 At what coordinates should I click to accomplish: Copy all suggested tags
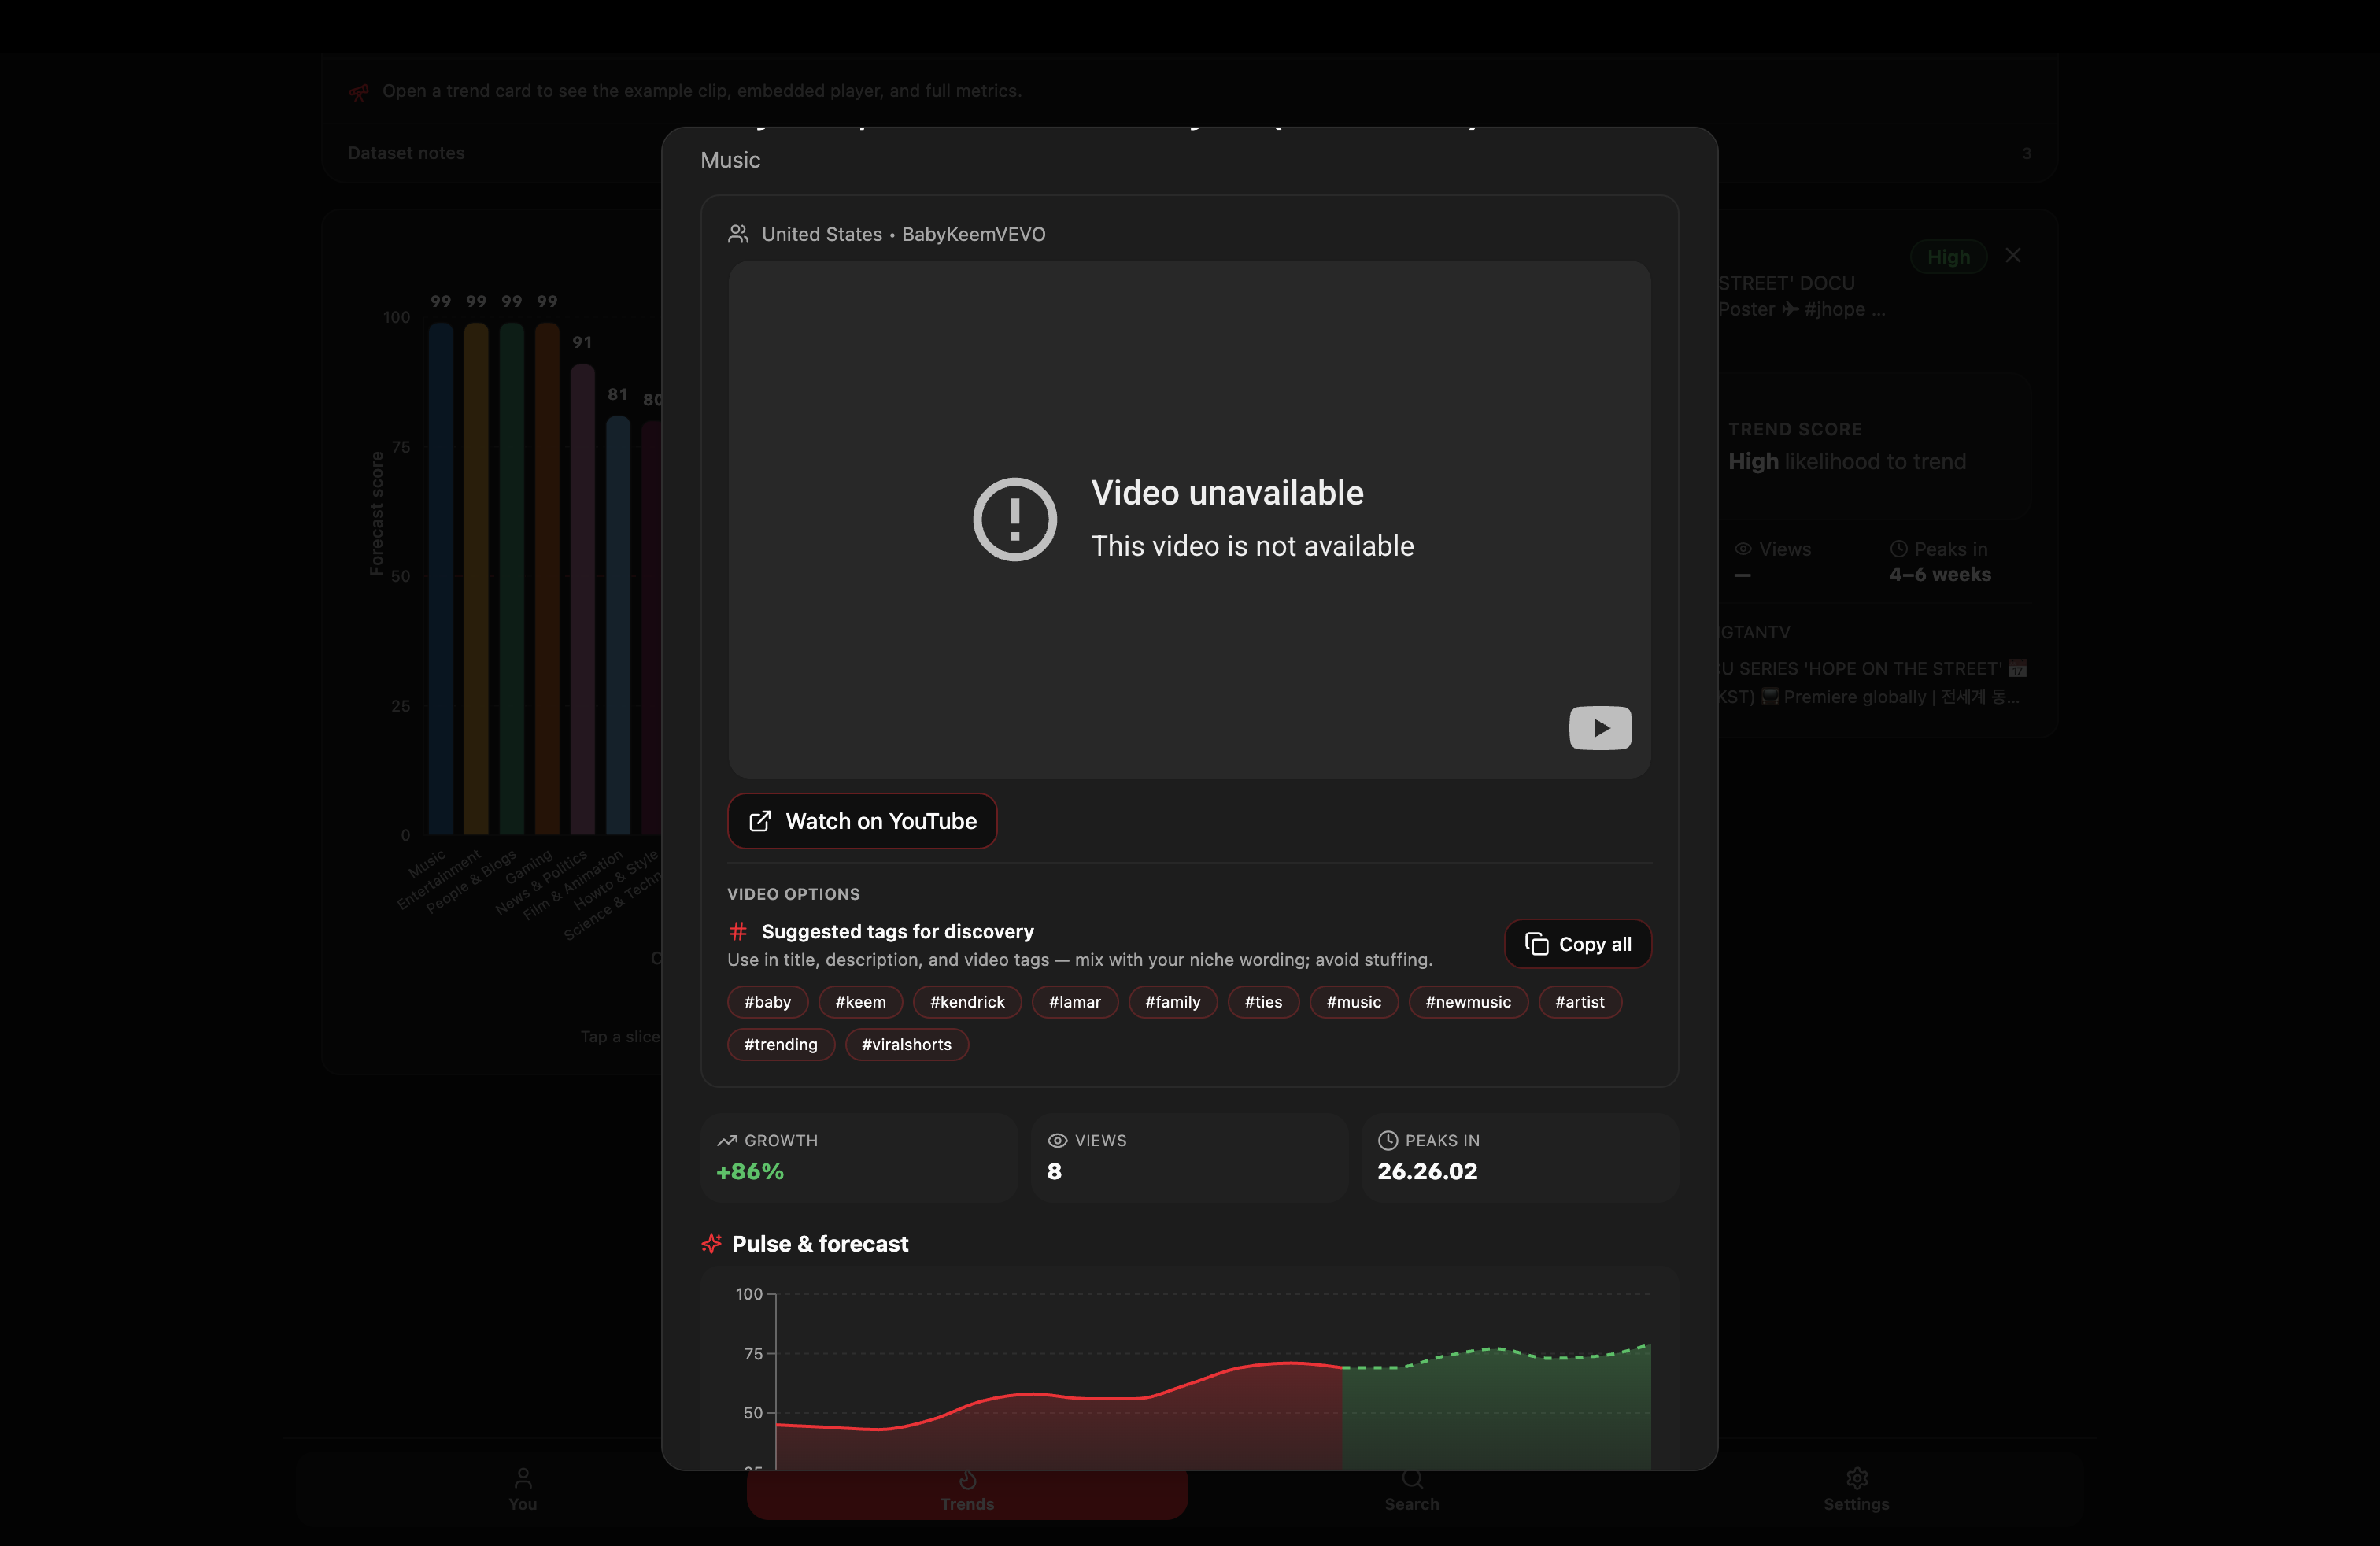pyautogui.click(x=1577, y=944)
